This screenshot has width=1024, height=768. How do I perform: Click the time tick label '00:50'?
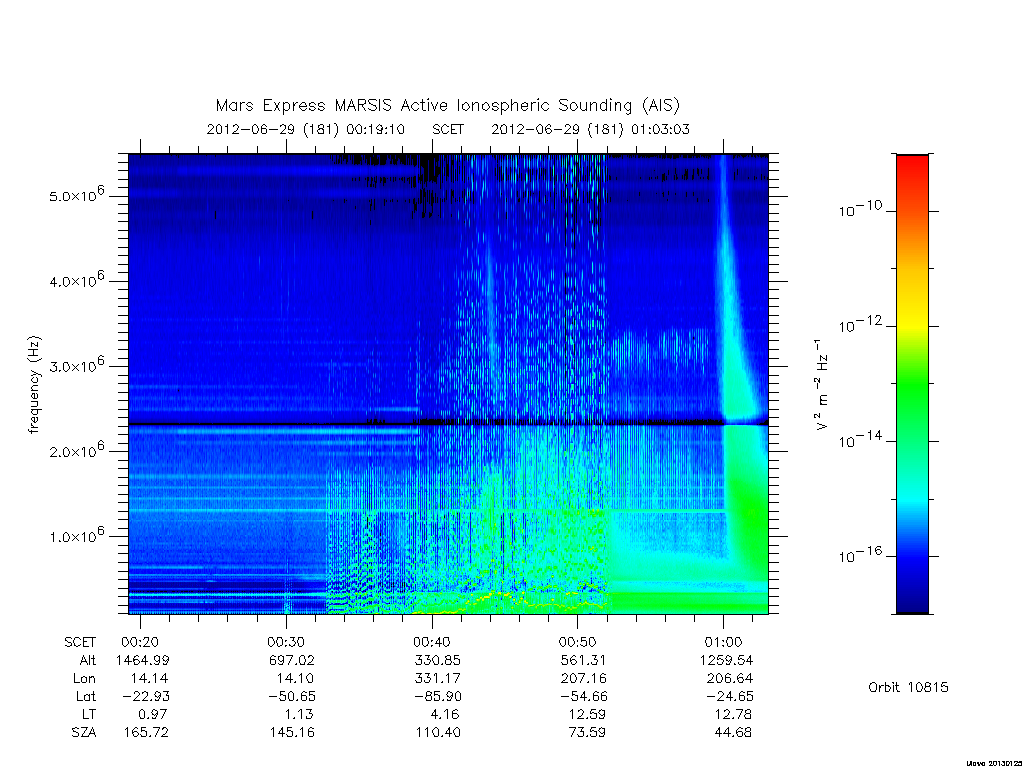click(x=577, y=643)
